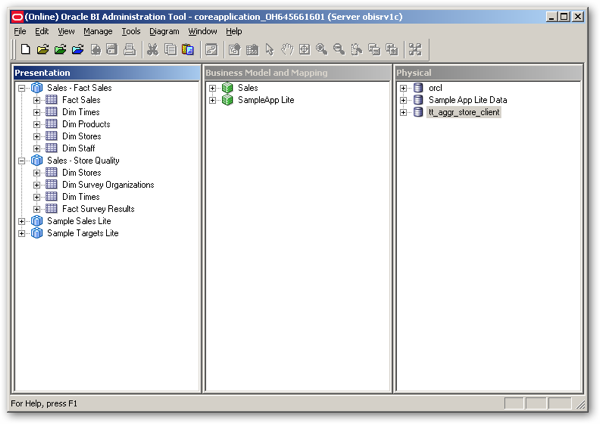The height and width of the screenshot is (424, 600).
Task: Click the zoom out magnifier icon
Action: click(x=339, y=49)
